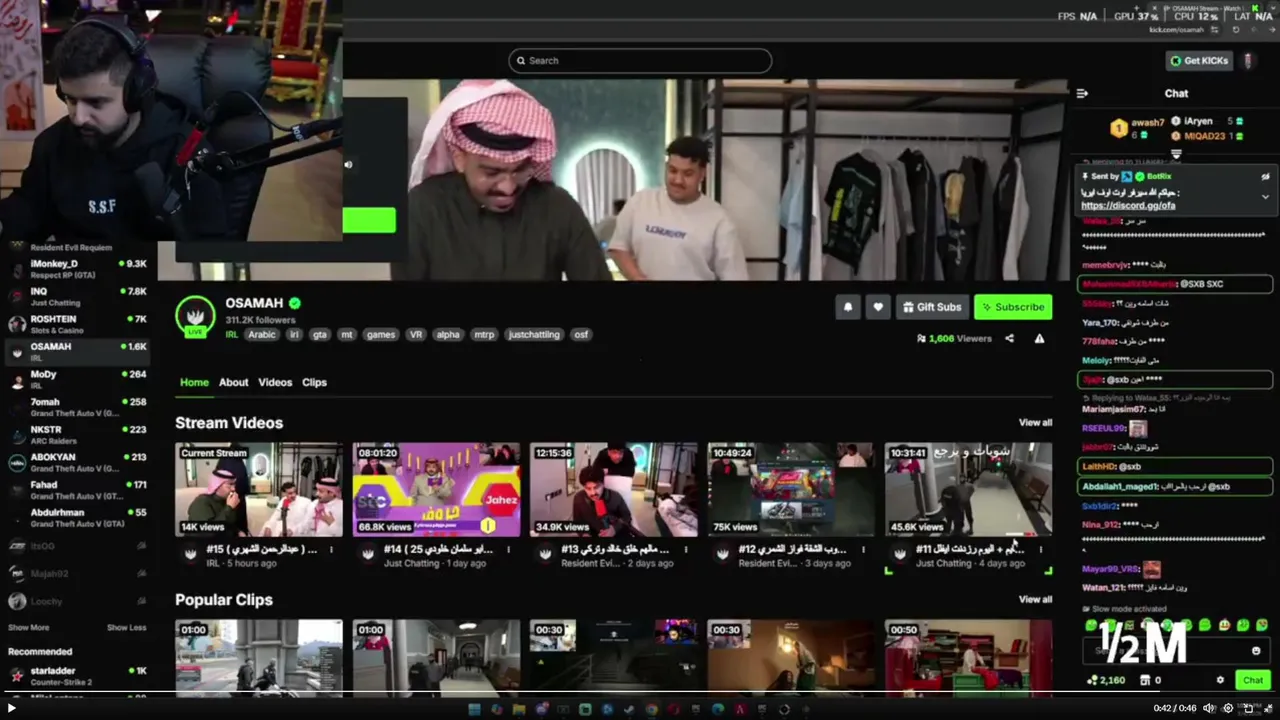Viewport: 1280px width, 720px height.
Task: Report the stream via warning triangle icon
Action: click(x=1039, y=339)
